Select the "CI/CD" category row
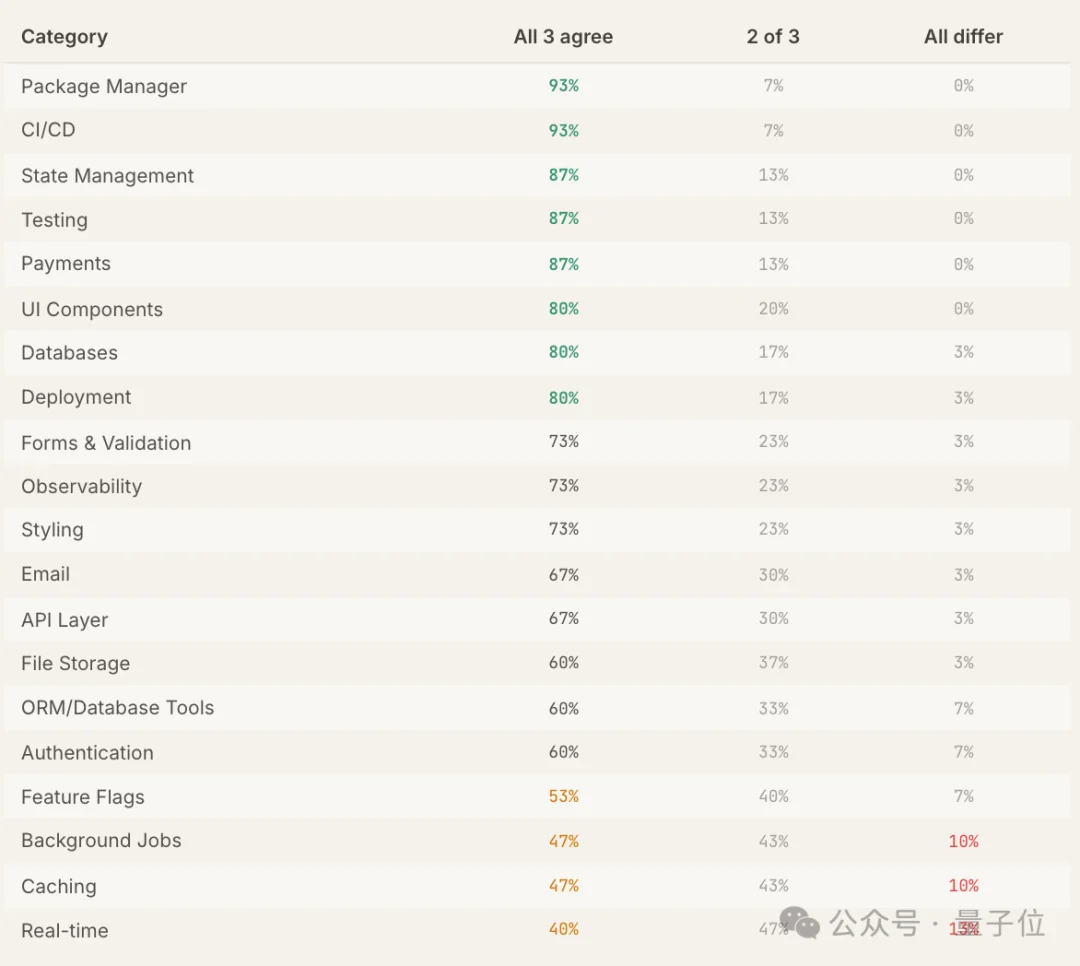1080x966 pixels. click(x=48, y=130)
